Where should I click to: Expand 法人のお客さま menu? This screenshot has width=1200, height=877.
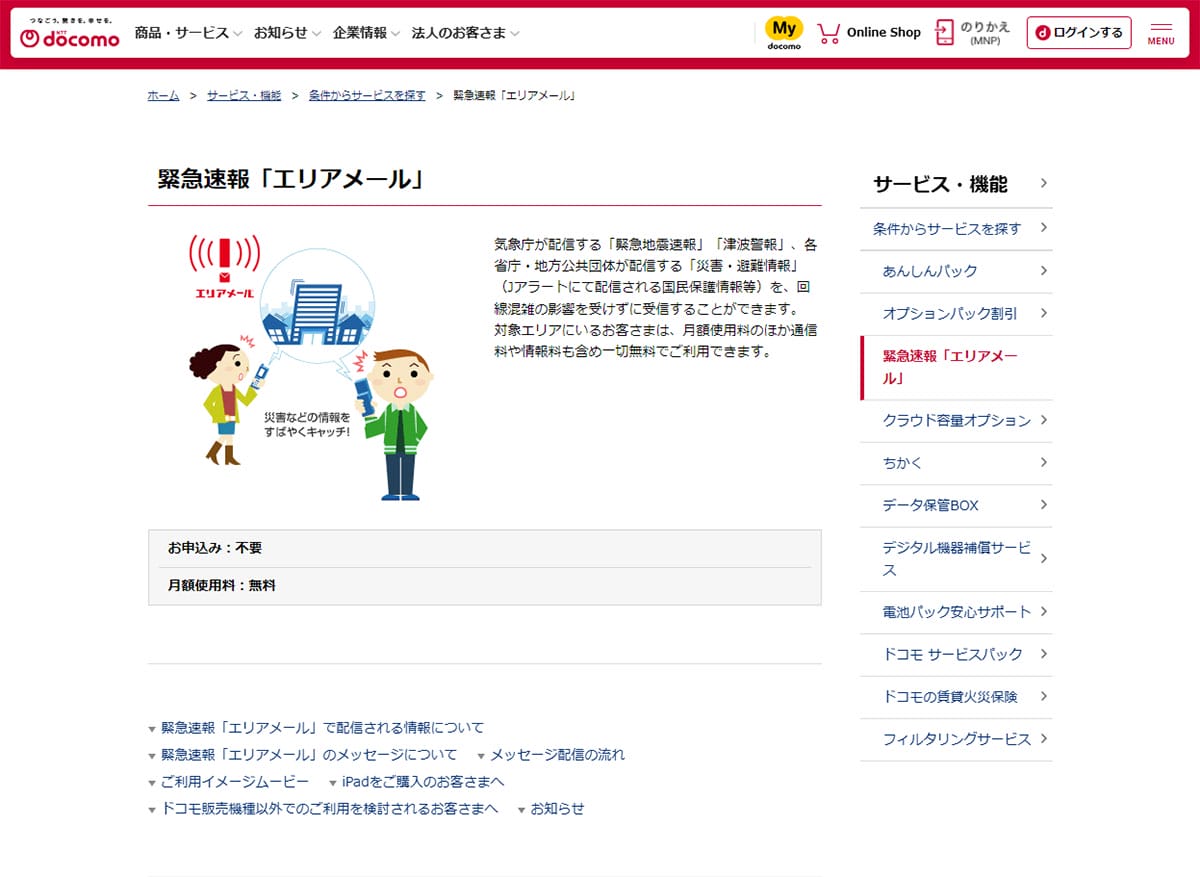pyautogui.click(x=465, y=33)
